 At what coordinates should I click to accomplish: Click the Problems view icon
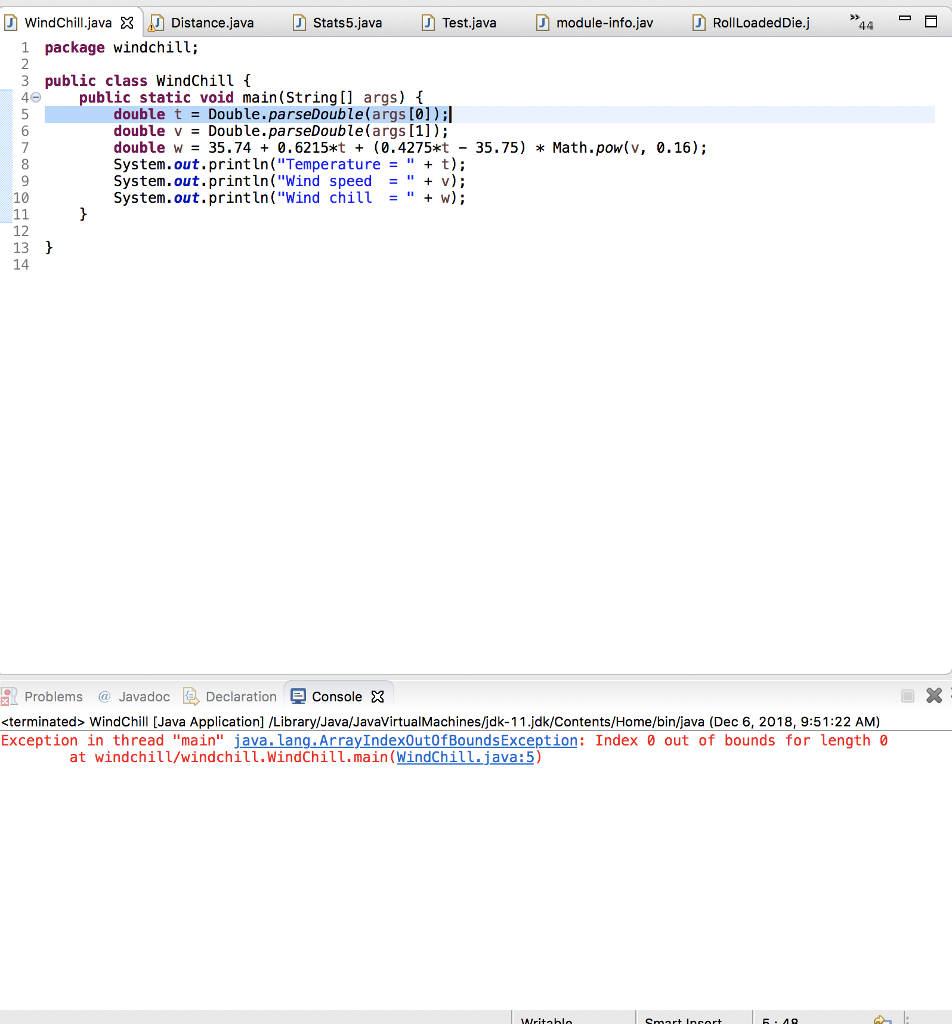8,696
